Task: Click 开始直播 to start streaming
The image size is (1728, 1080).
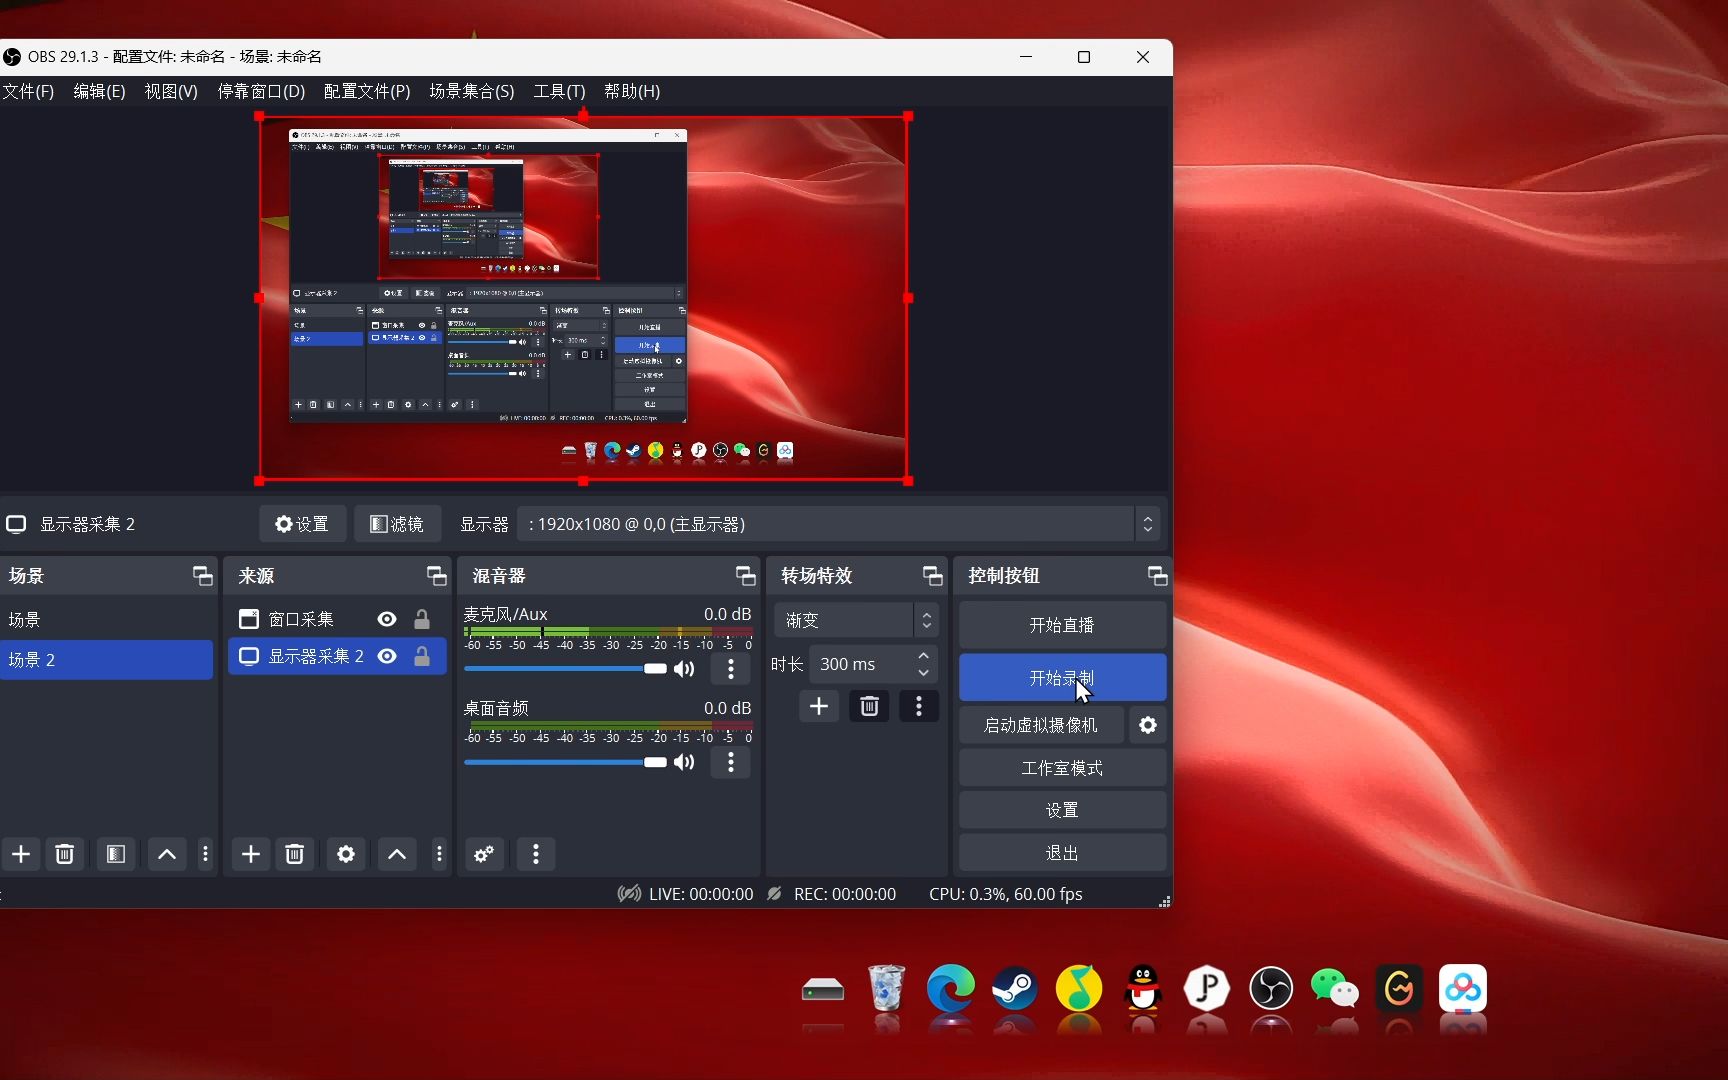Action: [x=1062, y=625]
